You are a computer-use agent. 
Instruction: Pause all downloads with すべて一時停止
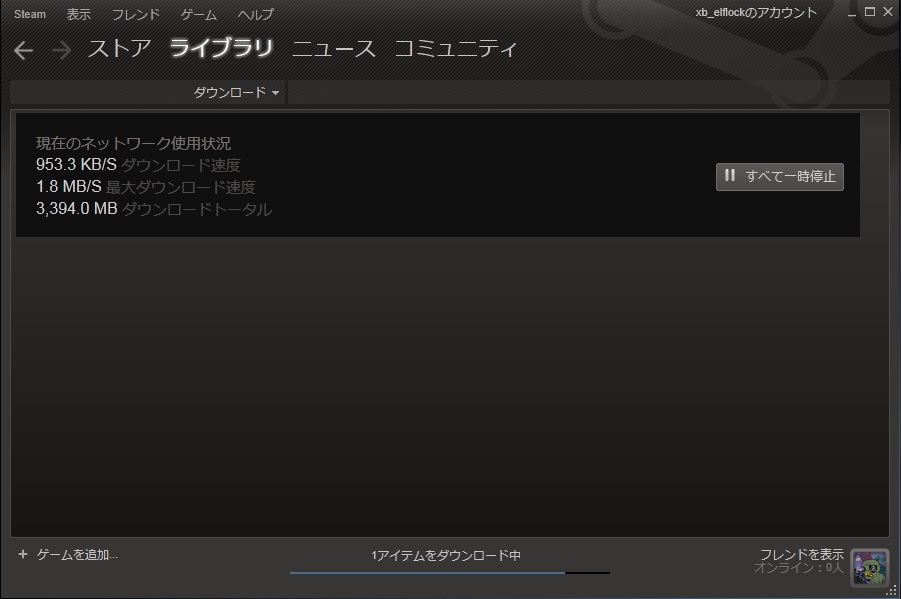pyautogui.click(x=780, y=176)
